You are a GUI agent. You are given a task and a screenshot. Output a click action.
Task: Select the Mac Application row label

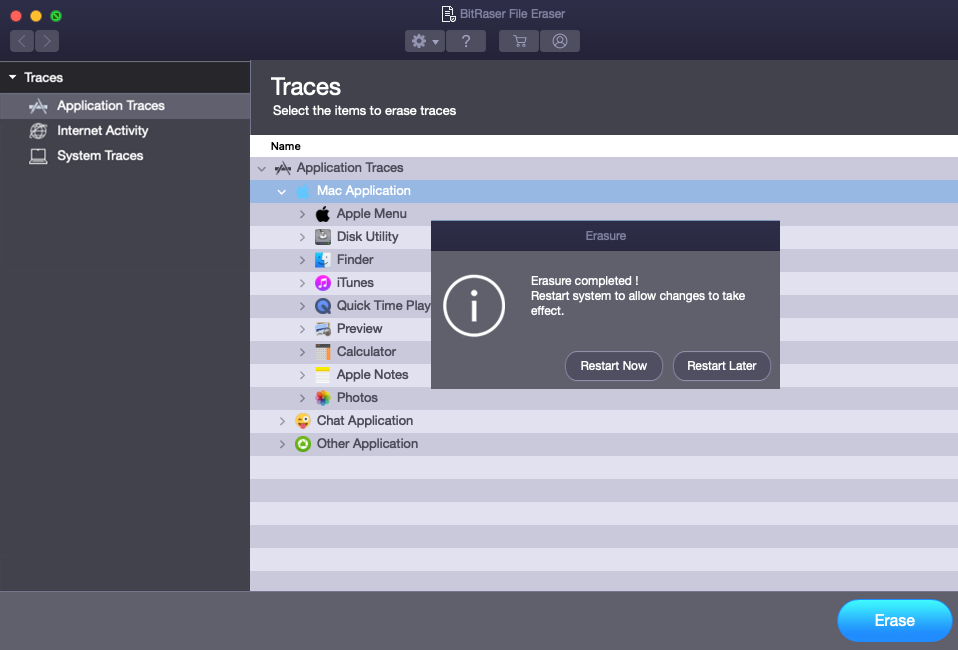(364, 191)
